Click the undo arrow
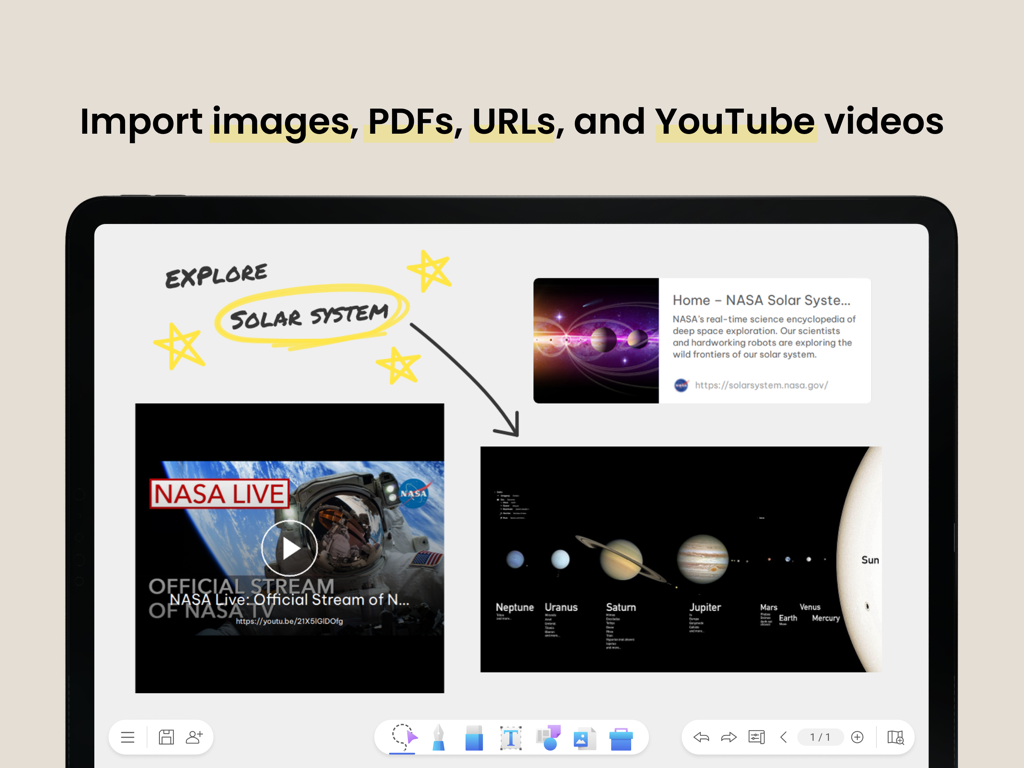The width and height of the screenshot is (1024, 768). pyautogui.click(x=701, y=737)
